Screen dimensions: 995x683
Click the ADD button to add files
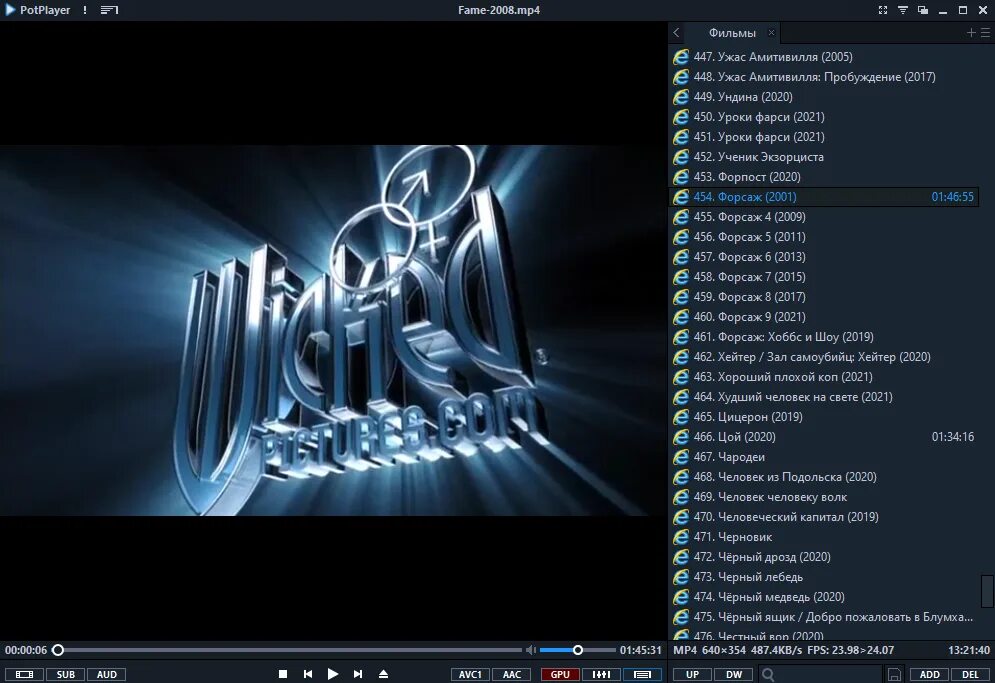[930, 674]
